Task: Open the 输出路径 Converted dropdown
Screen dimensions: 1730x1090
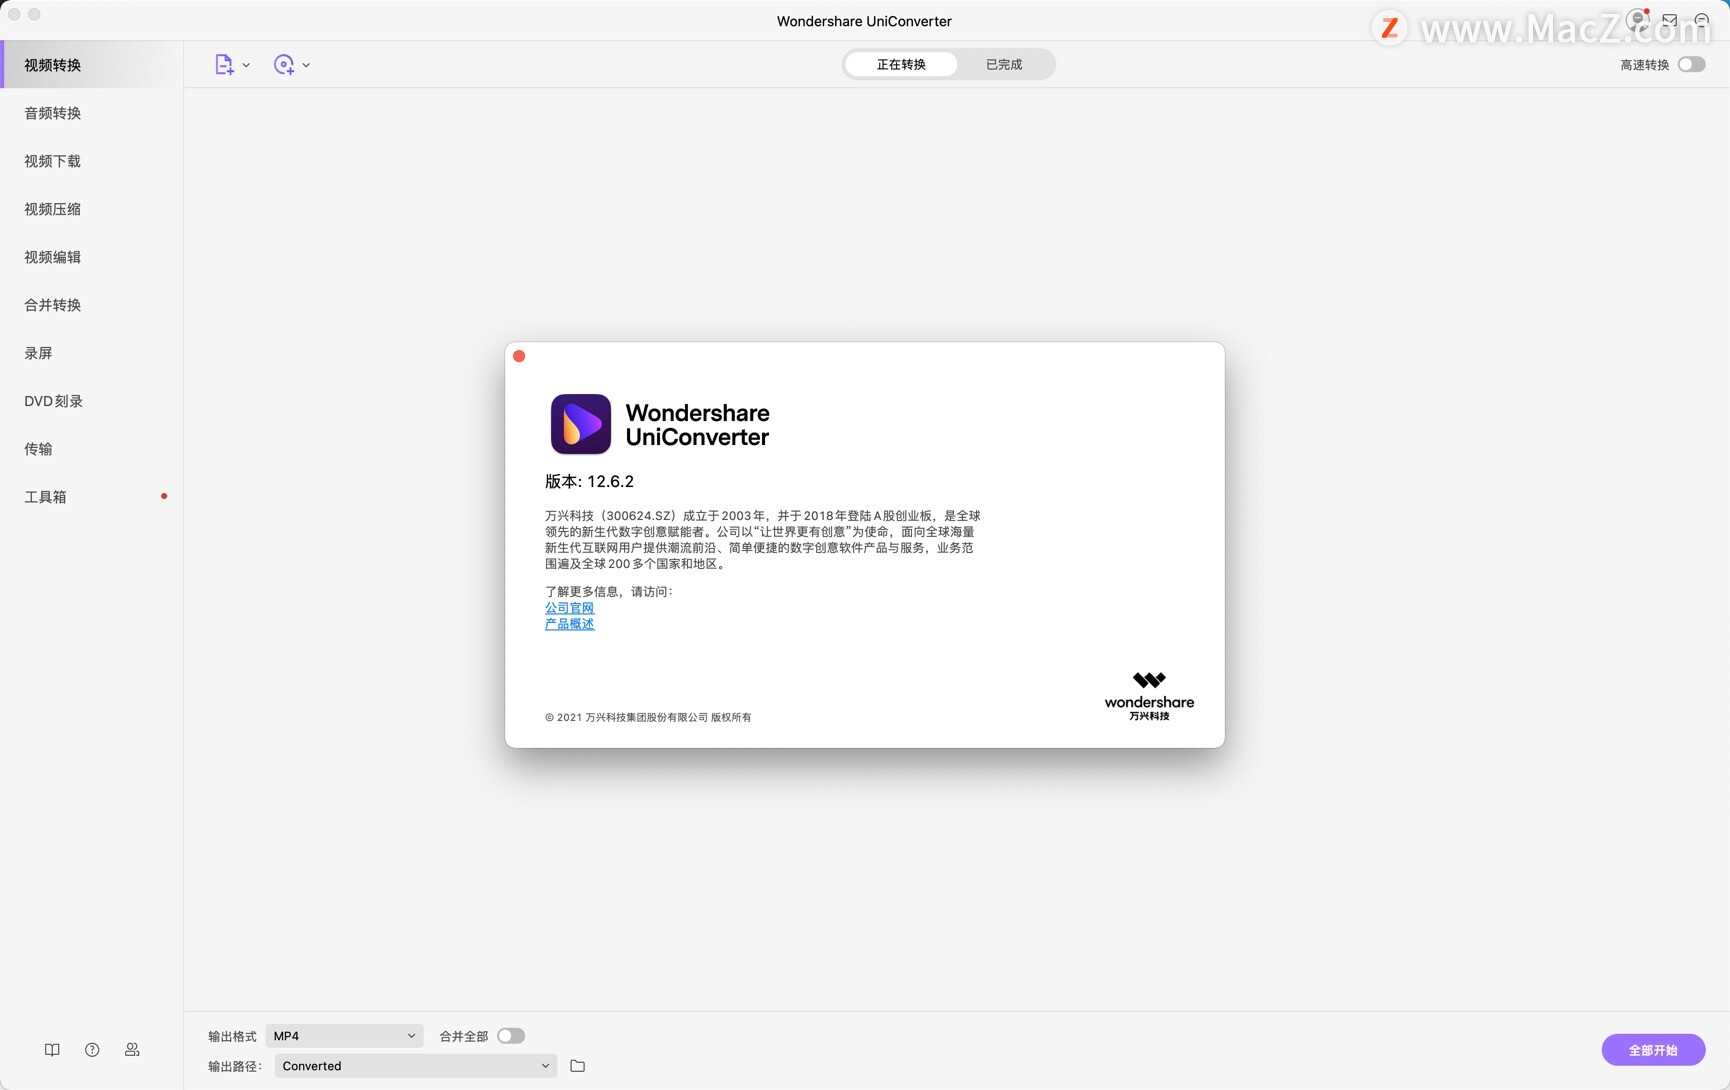Action: pyautogui.click(x=415, y=1066)
